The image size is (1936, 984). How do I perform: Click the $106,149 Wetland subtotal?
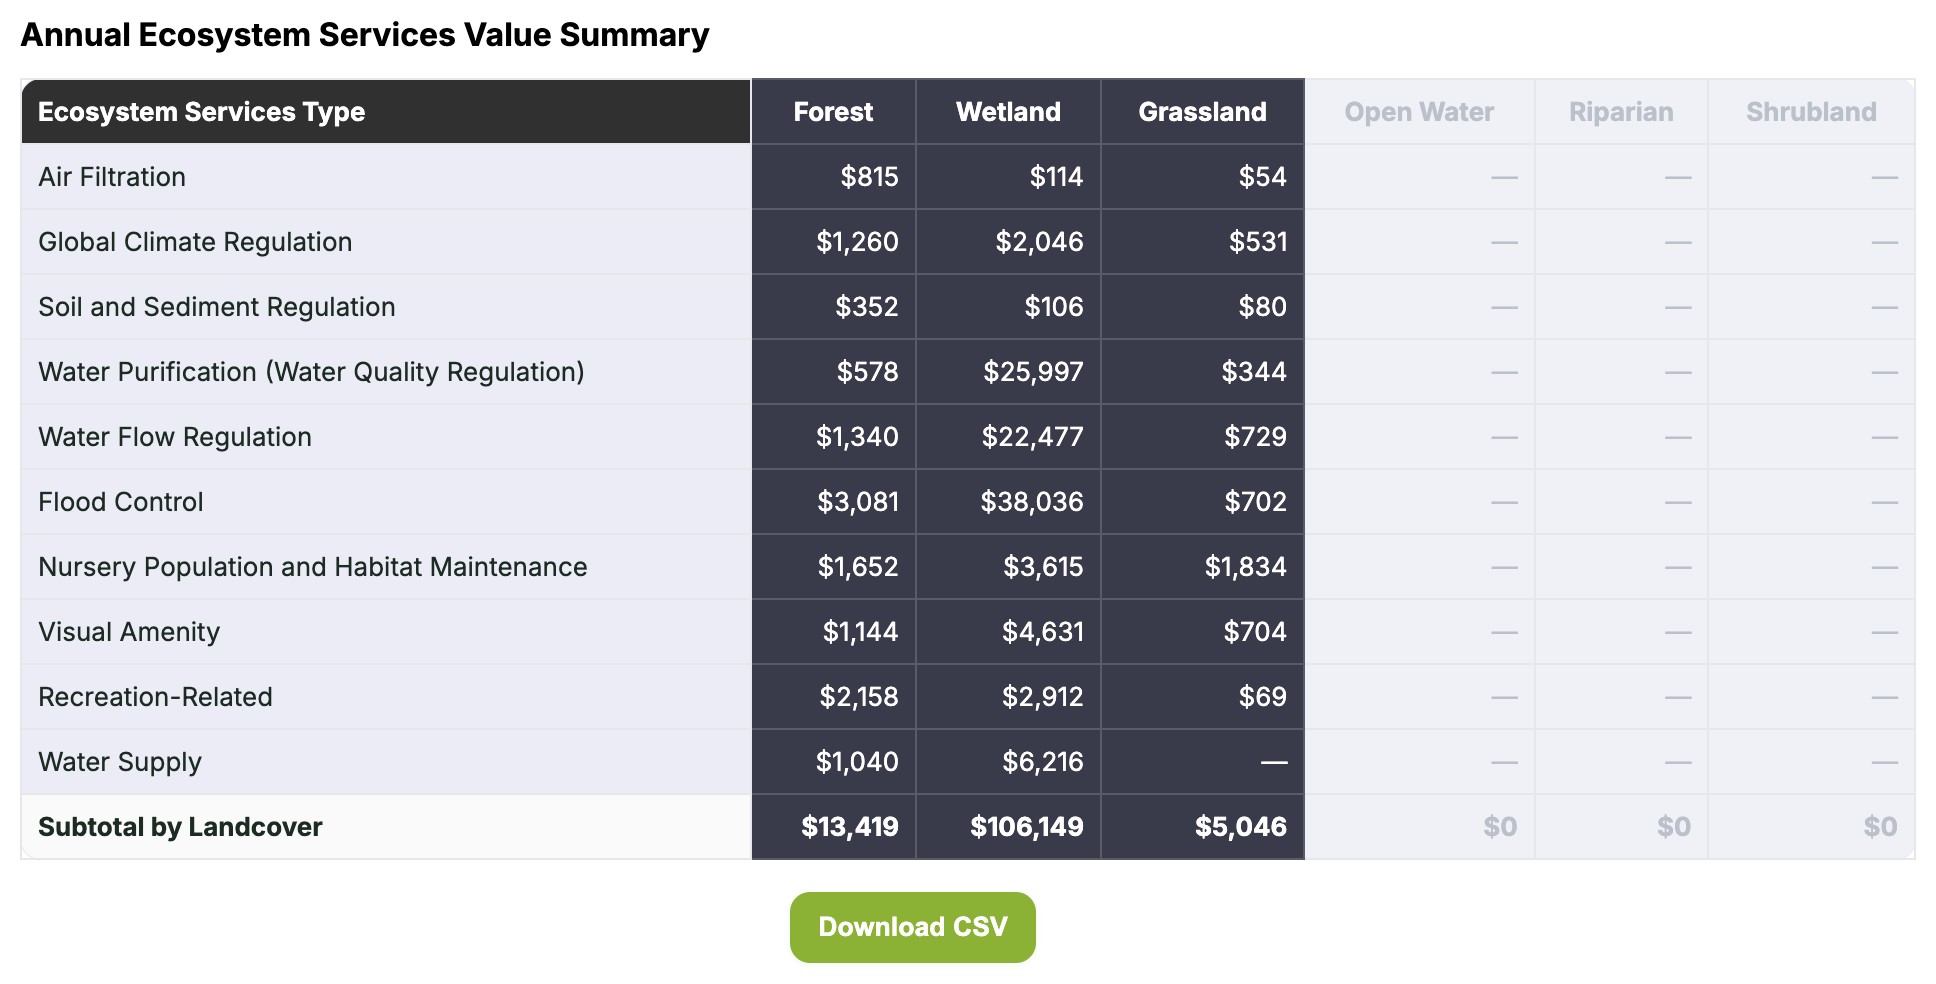[1027, 827]
